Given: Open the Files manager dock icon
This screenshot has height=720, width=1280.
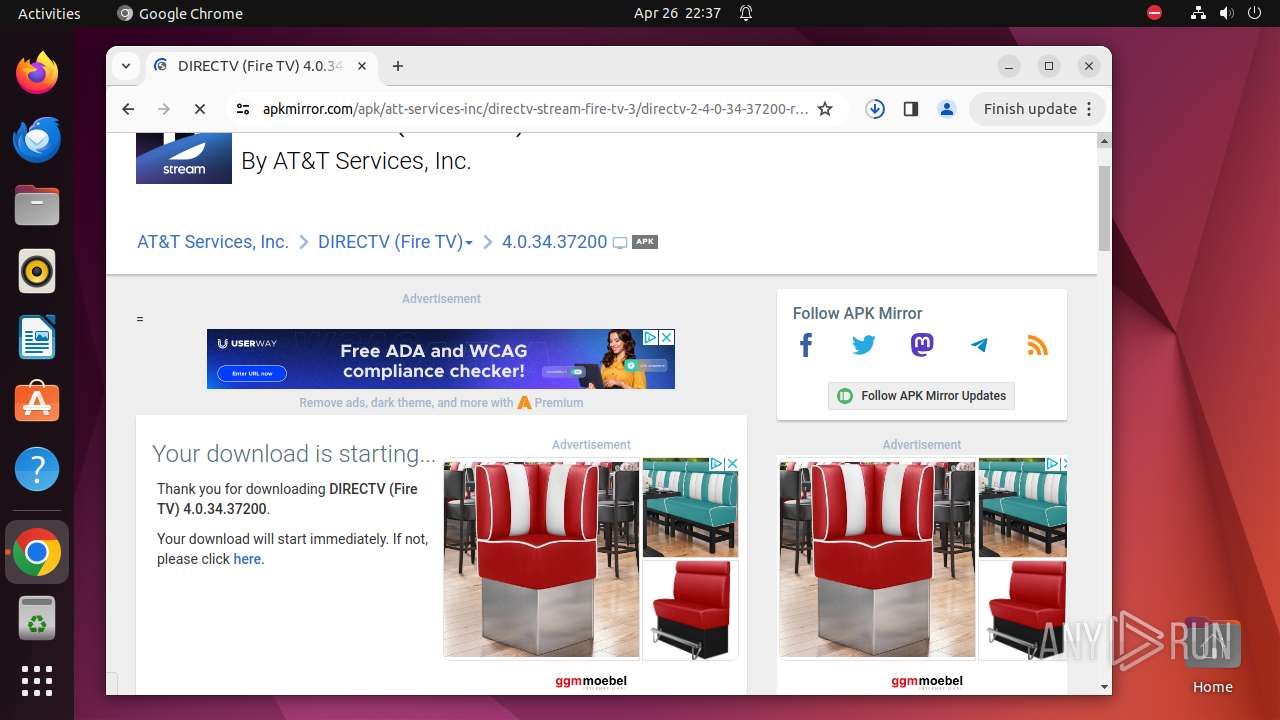Looking at the screenshot, I should (x=37, y=205).
